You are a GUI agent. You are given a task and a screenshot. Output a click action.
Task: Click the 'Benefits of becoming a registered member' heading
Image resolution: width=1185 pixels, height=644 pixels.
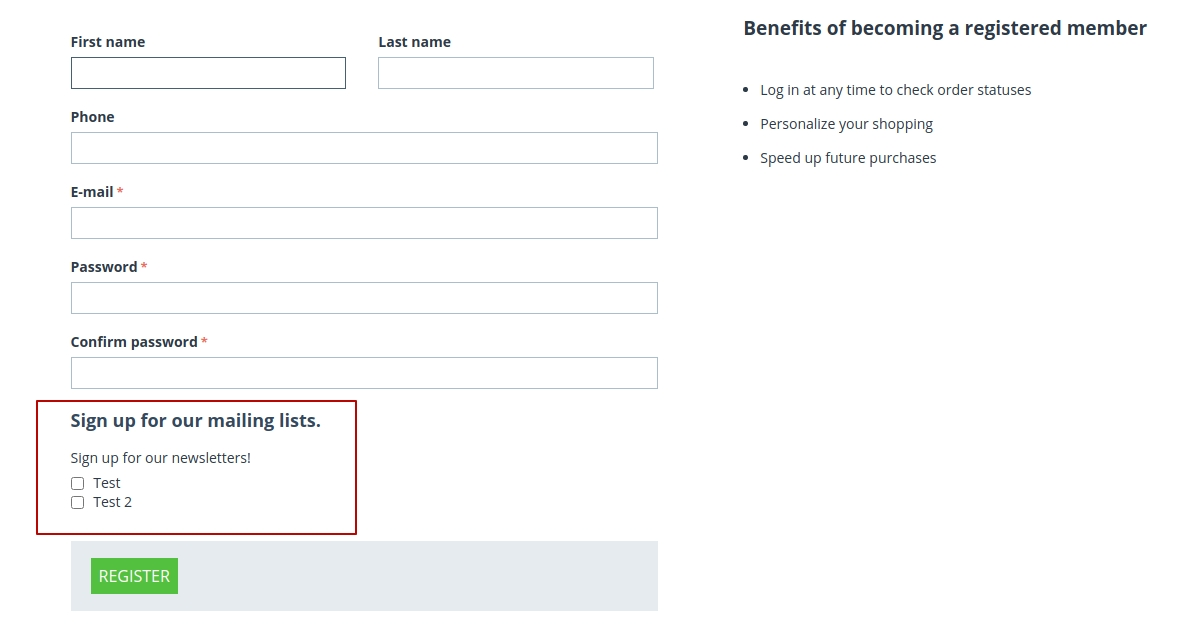click(x=945, y=29)
